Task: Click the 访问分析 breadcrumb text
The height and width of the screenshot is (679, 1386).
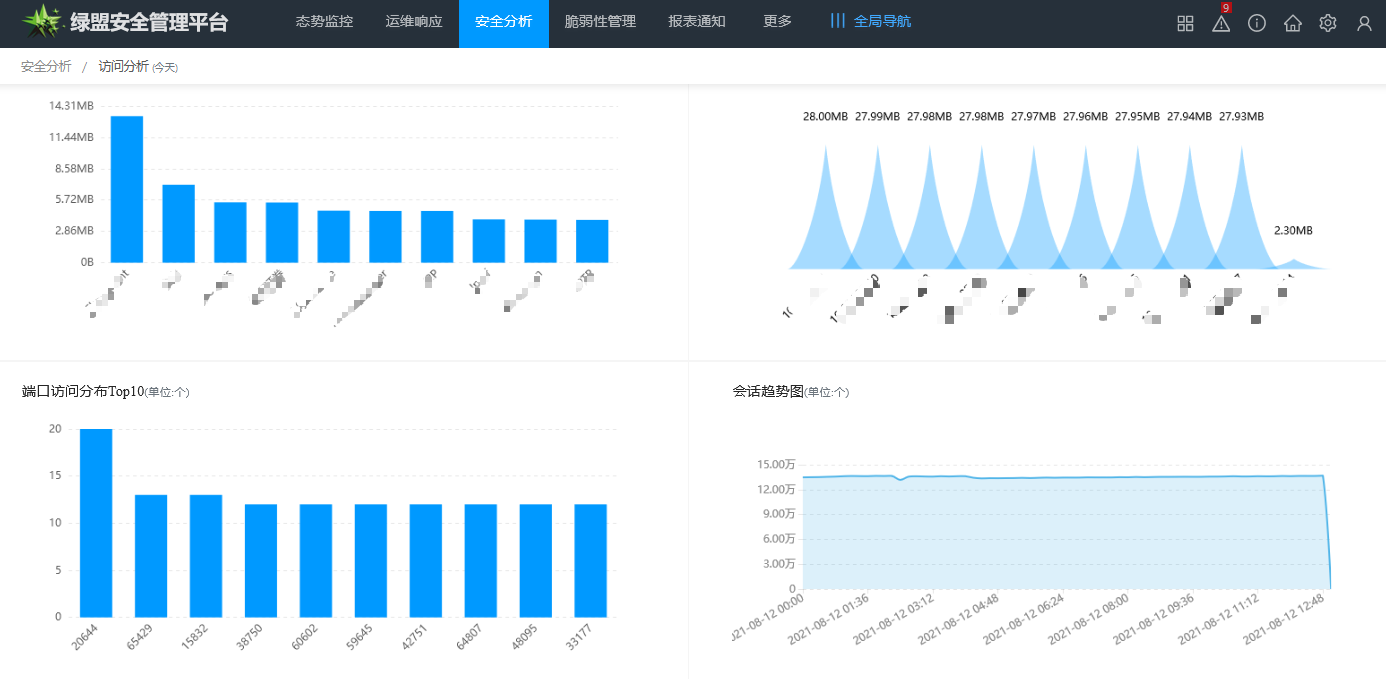Action: pos(123,66)
